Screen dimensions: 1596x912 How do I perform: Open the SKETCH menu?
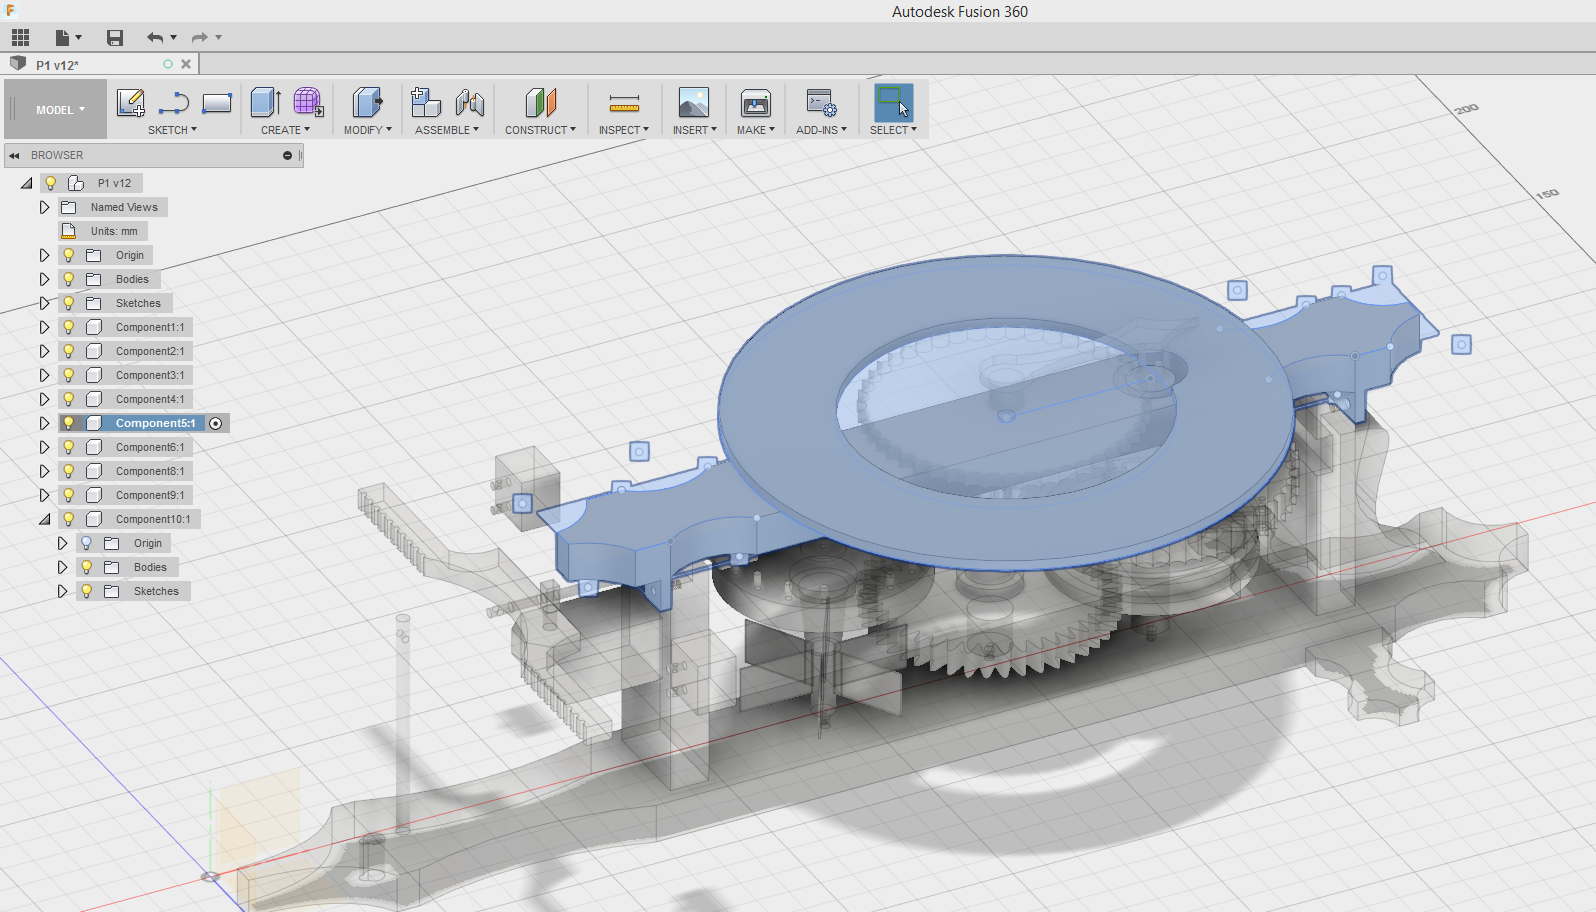[172, 130]
